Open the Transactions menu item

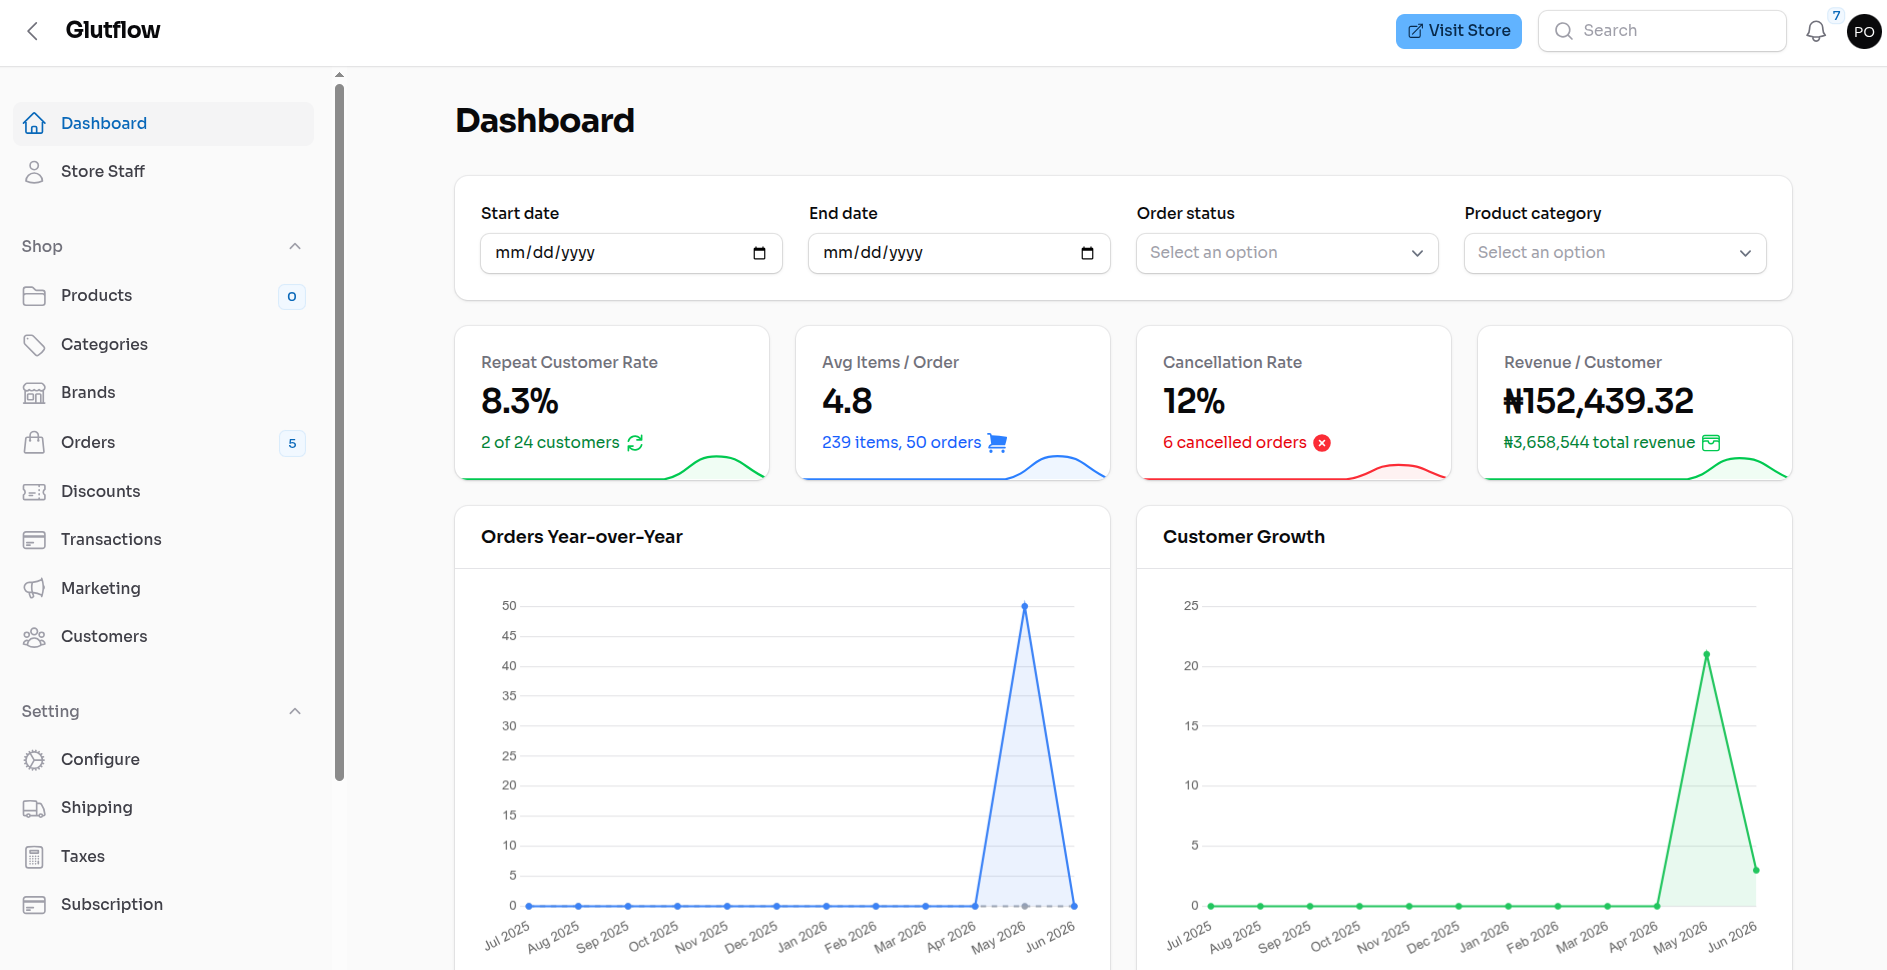[163, 540]
